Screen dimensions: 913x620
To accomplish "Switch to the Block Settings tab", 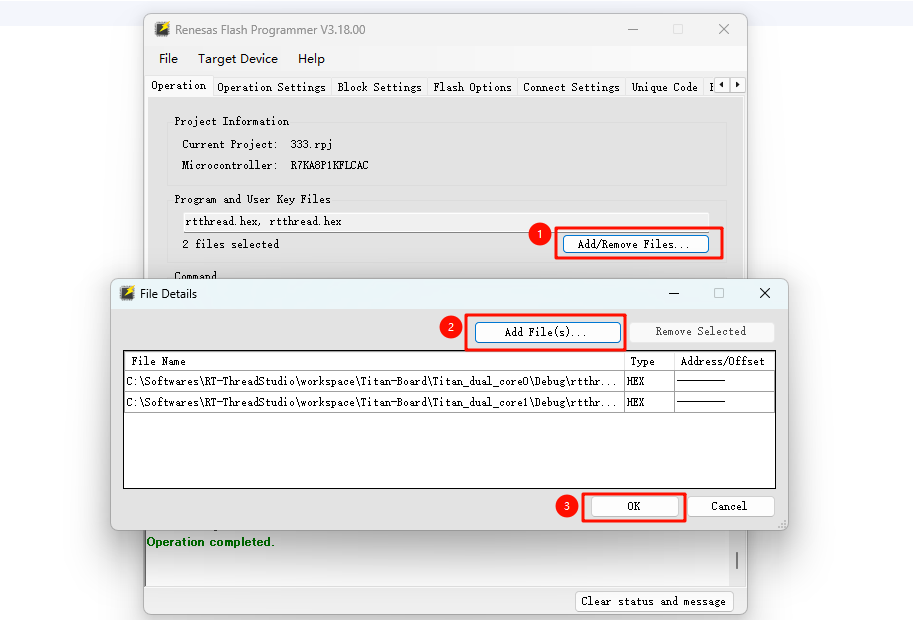I will (x=379, y=87).
